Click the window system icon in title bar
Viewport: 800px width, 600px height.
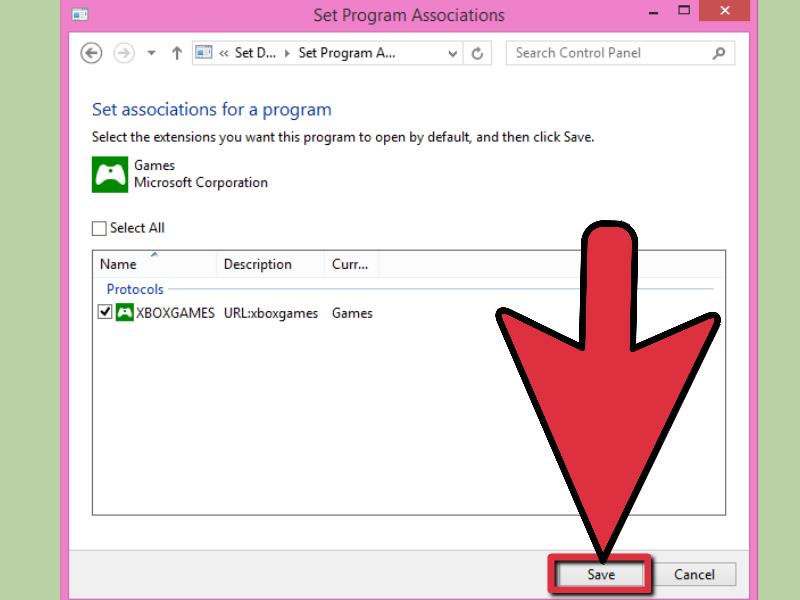coord(80,15)
